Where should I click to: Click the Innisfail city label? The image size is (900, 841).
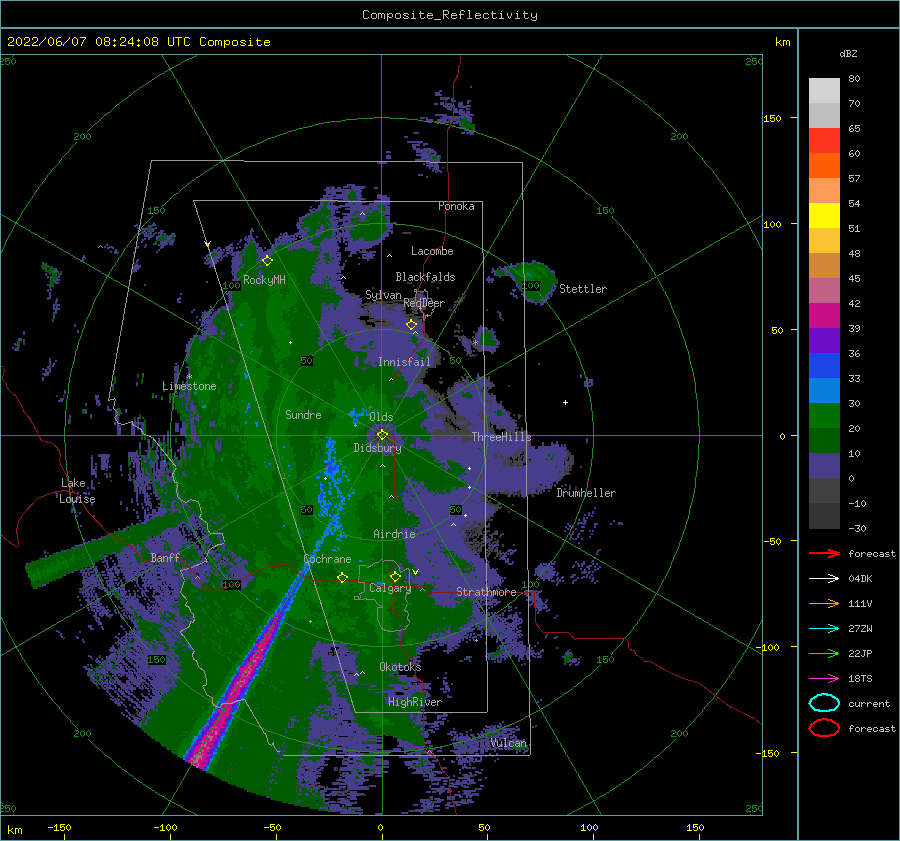[x=404, y=362]
